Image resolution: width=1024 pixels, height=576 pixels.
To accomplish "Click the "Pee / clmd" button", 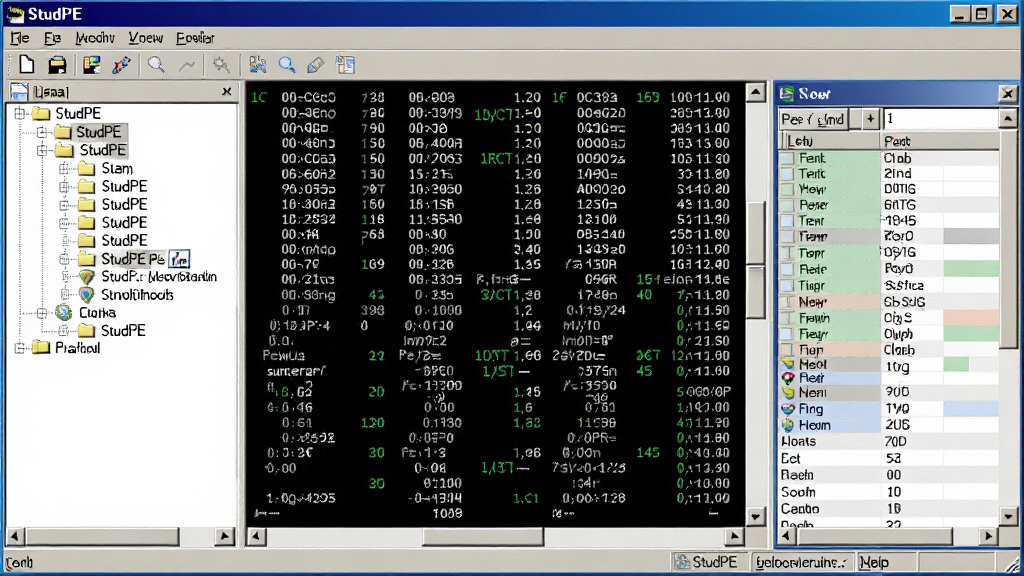I will coord(813,119).
